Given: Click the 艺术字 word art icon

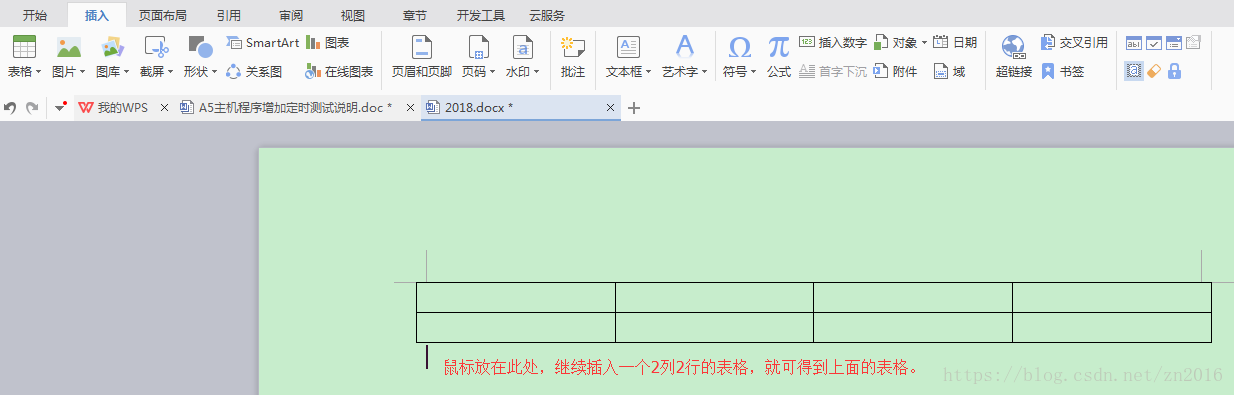Looking at the screenshot, I should click(x=684, y=47).
